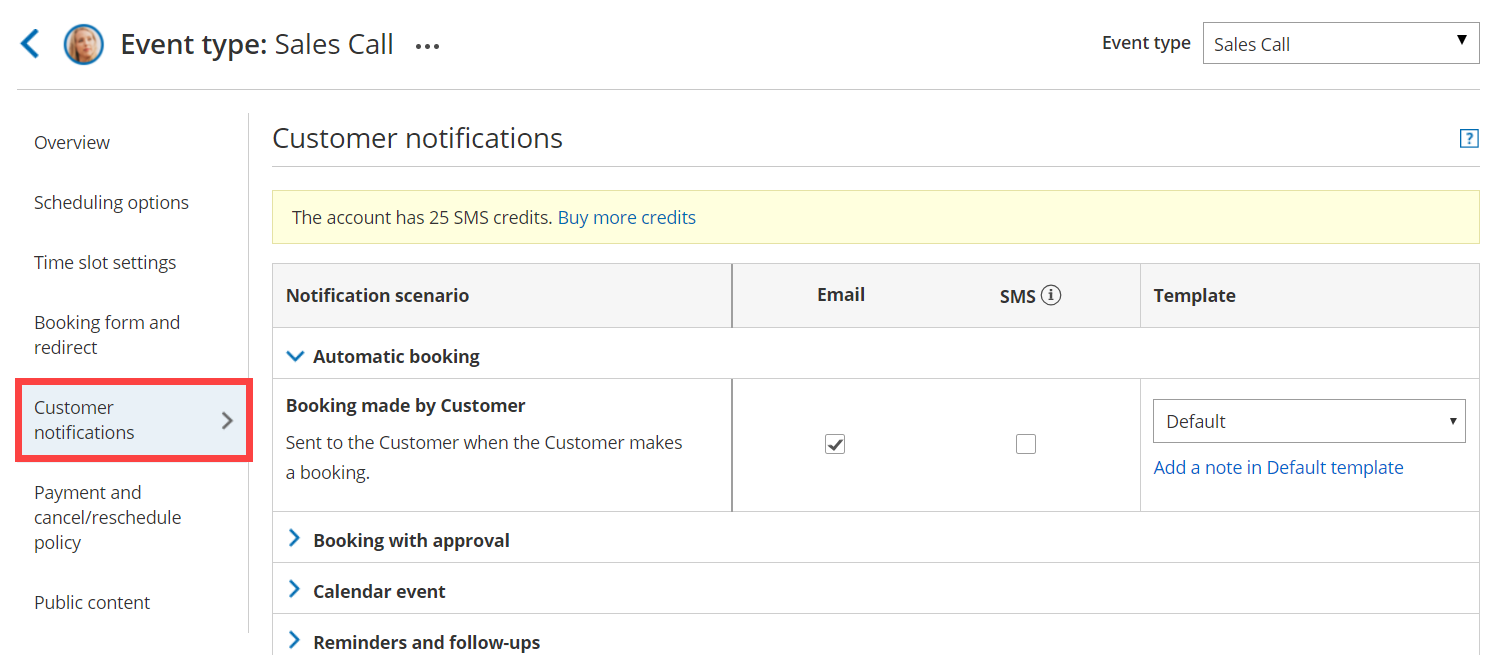Viewport: 1498px width, 655px height.
Task: Uncheck Email for Booking made by Customer
Action: (x=835, y=444)
